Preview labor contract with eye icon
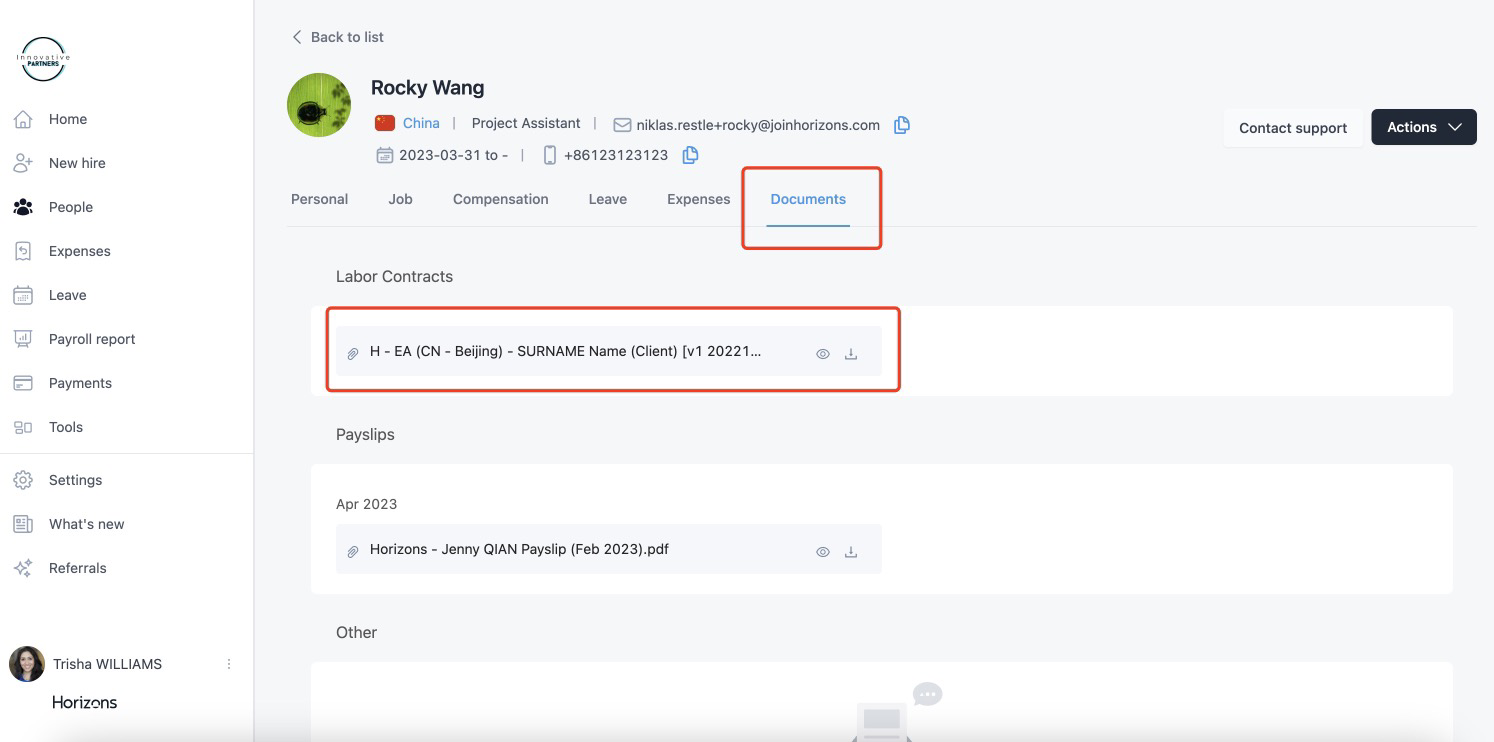This screenshot has height=742, width=1494. (x=823, y=354)
